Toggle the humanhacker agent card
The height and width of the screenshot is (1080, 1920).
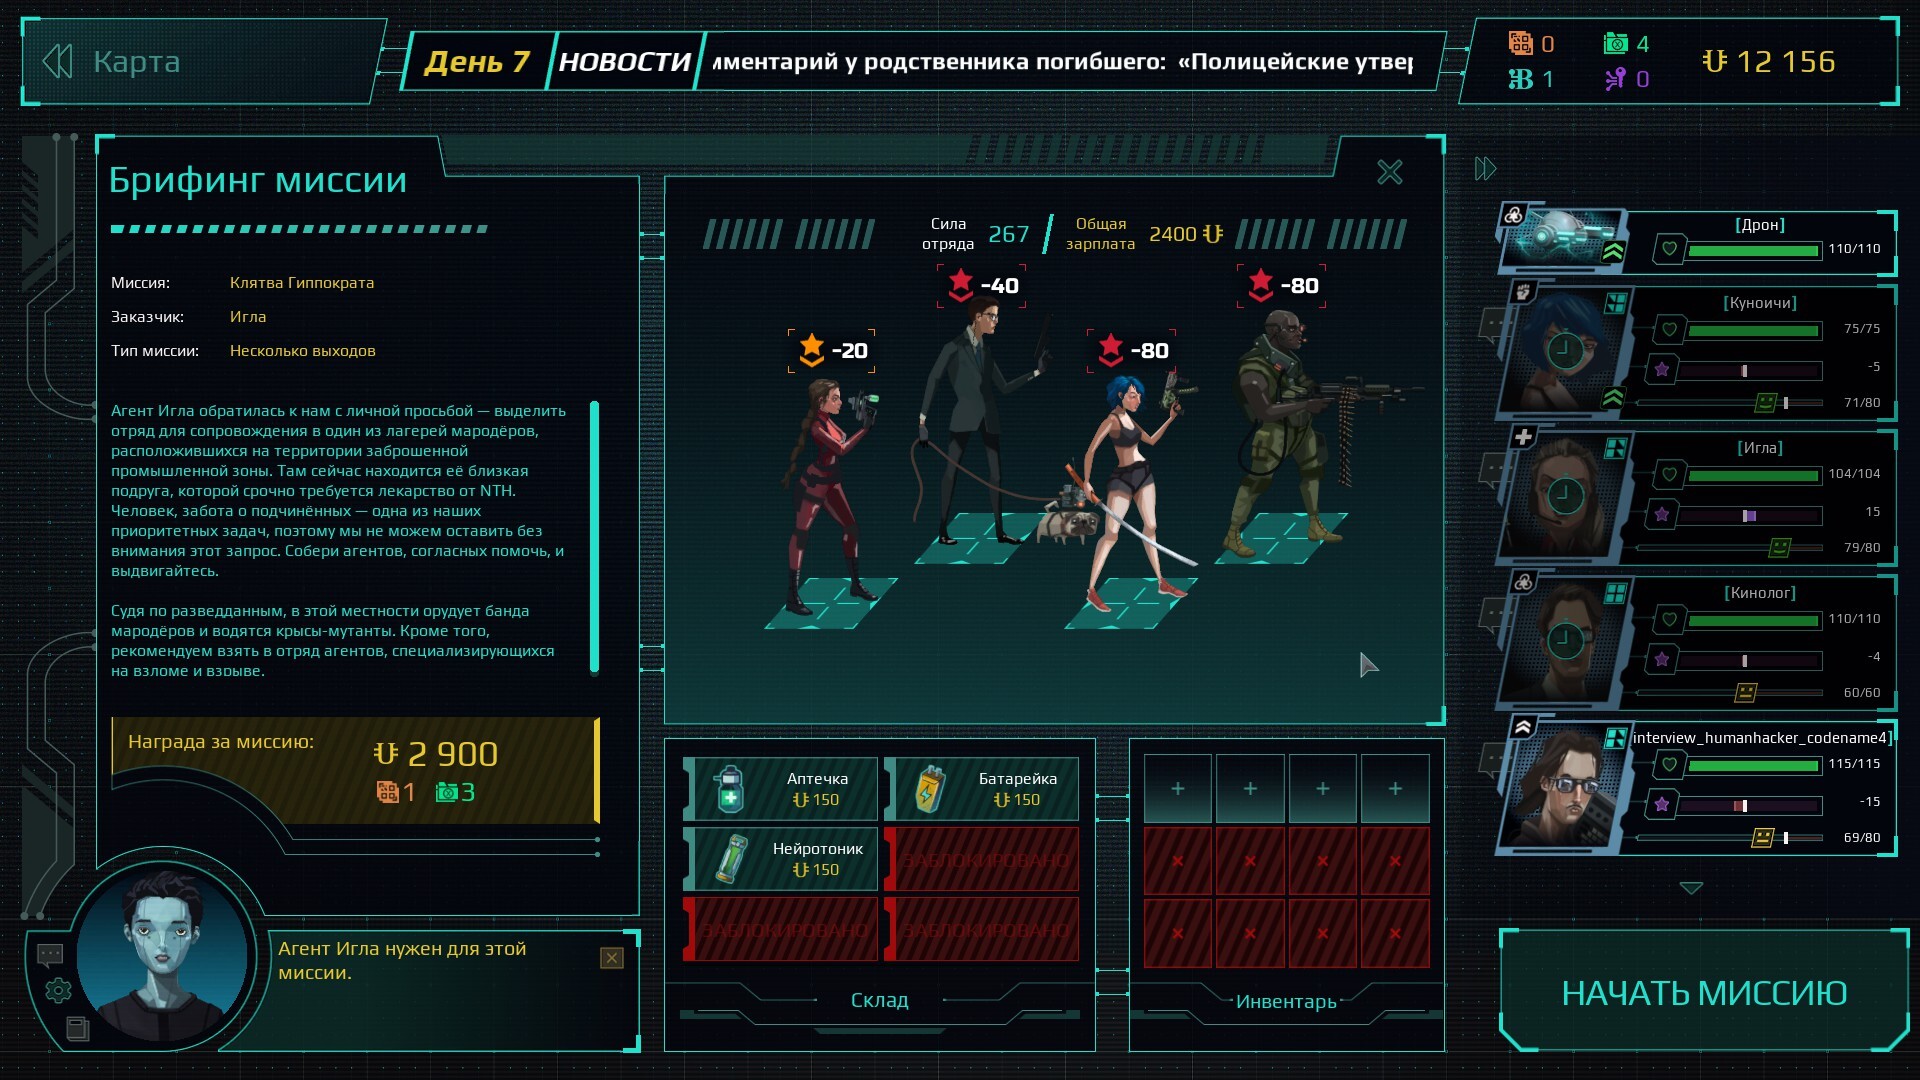point(1565,785)
